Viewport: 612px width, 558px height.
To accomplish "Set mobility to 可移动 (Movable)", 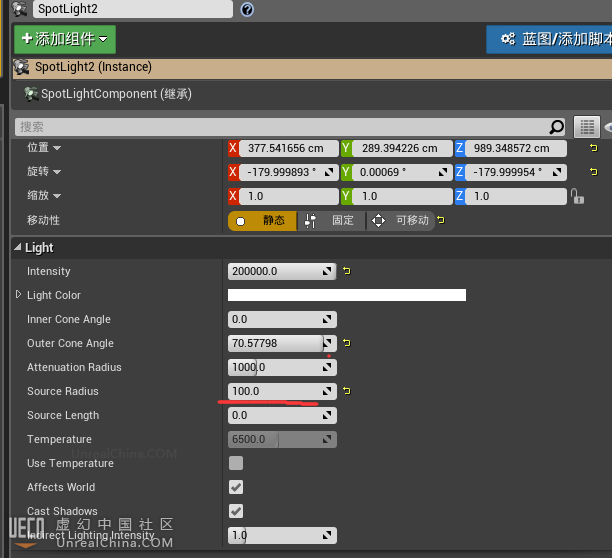I will (x=401, y=220).
